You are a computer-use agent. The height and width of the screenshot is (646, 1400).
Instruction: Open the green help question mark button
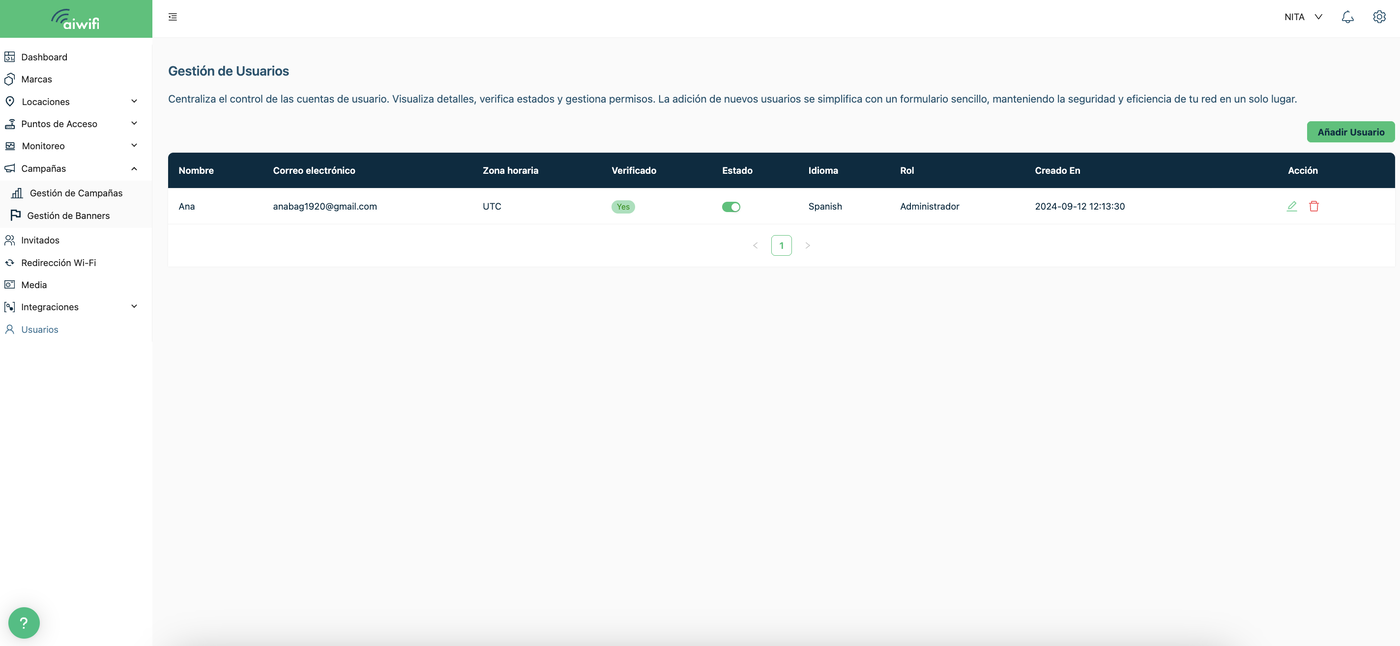pos(24,623)
